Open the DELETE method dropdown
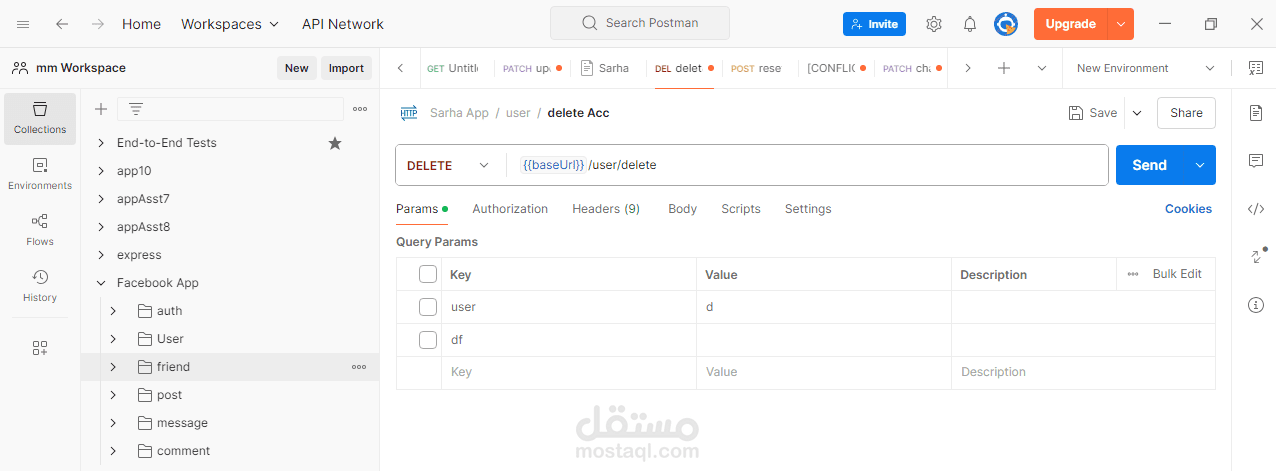Image resolution: width=1276 pixels, height=471 pixels. pyautogui.click(x=450, y=165)
